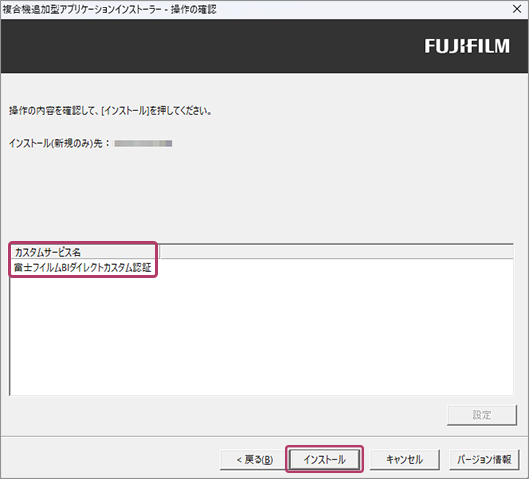Viewport: 529px width, 479px height.
Task: Click the empty column header beside カスタムサービス名
Action: pos(336,252)
